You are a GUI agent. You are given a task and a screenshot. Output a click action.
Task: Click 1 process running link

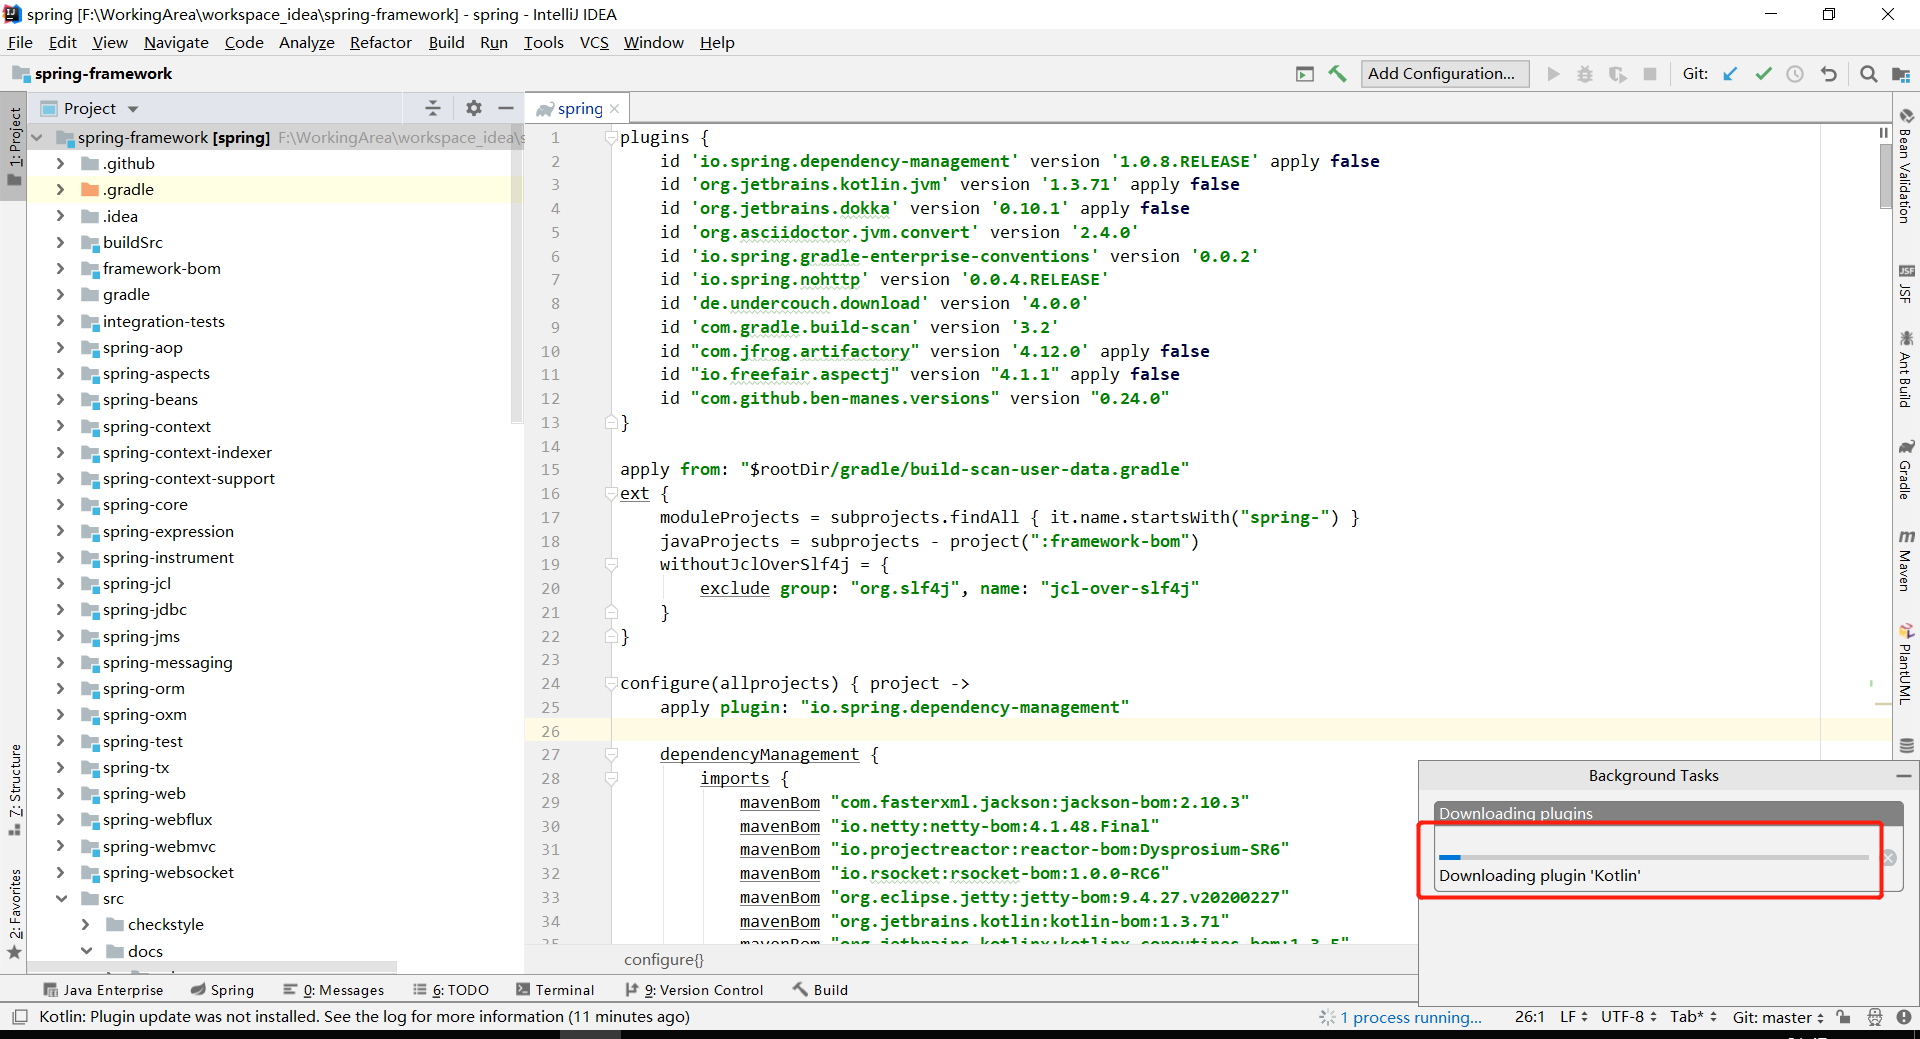1411,1018
